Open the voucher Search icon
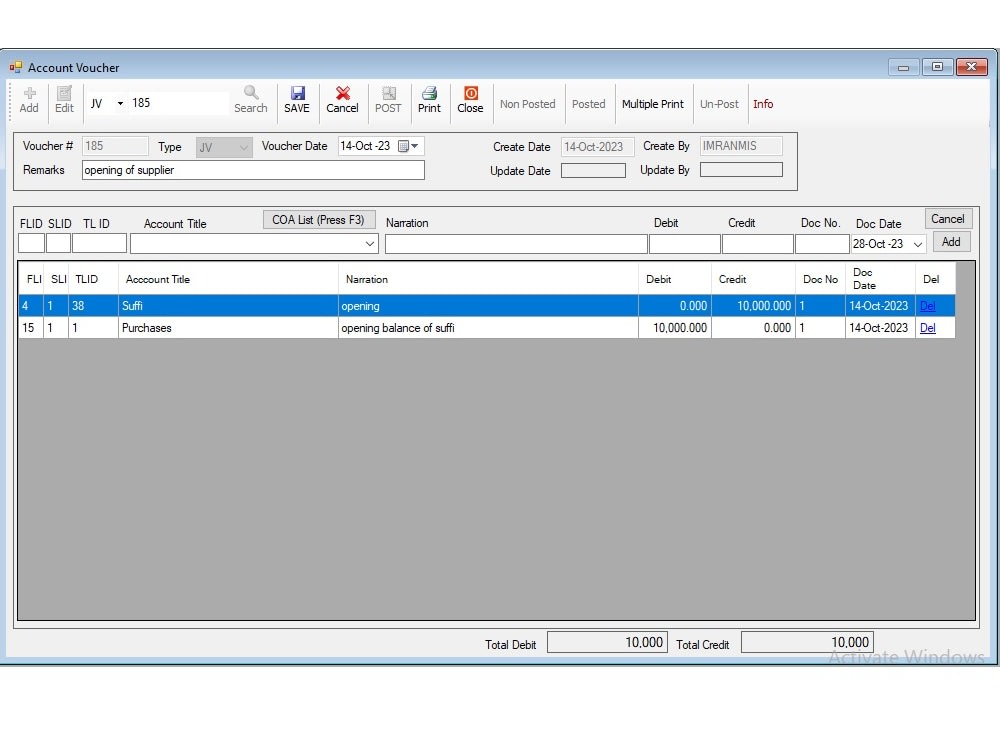This screenshot has height=750, width=1000. pyautogui.click(x=250, y=100)
